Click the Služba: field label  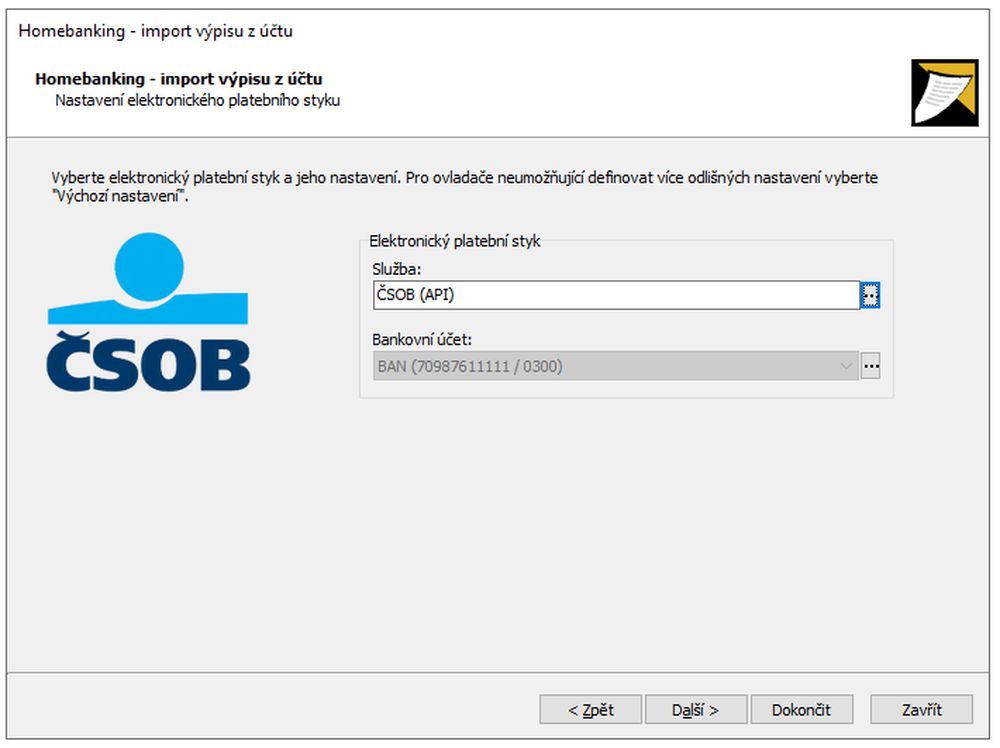397,270
